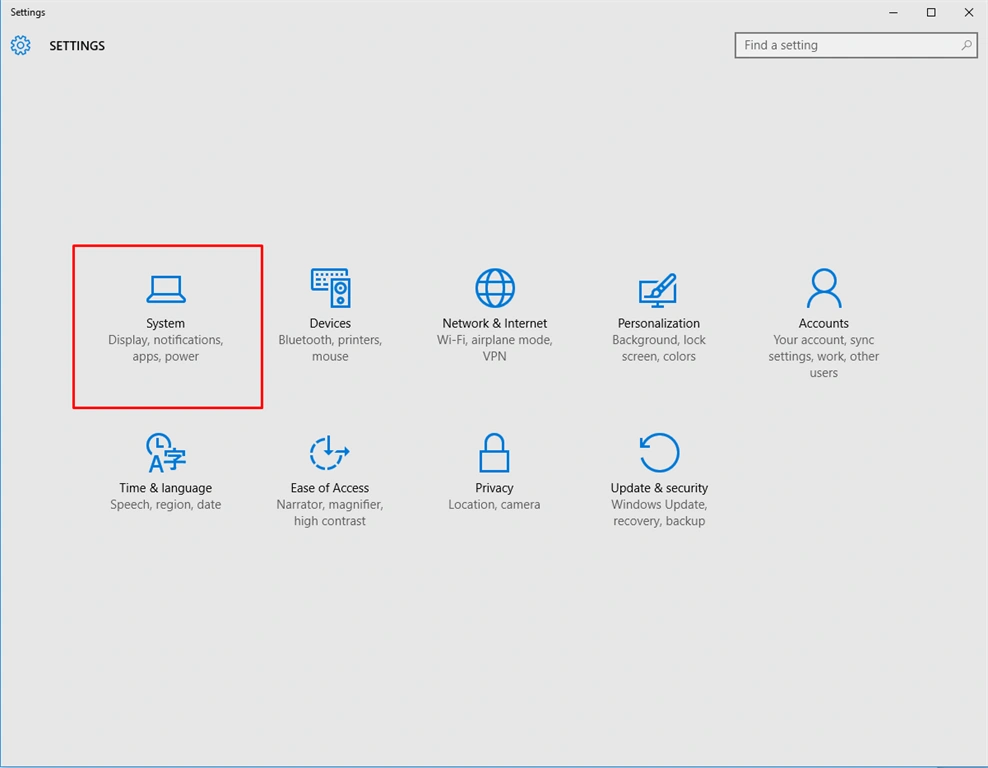Click 'Wi-Fi, airplane mode, VPN' description
The height and width of the screenshot is (768, 988).
click(x=495, y=348)
